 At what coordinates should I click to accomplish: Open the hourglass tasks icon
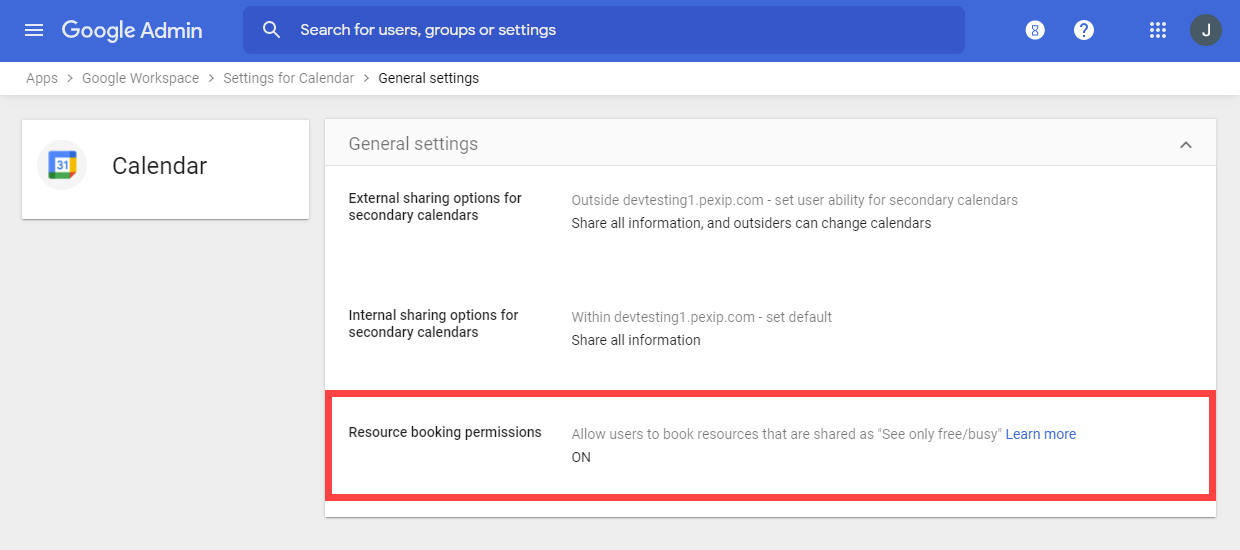[x=1035, y=30]
